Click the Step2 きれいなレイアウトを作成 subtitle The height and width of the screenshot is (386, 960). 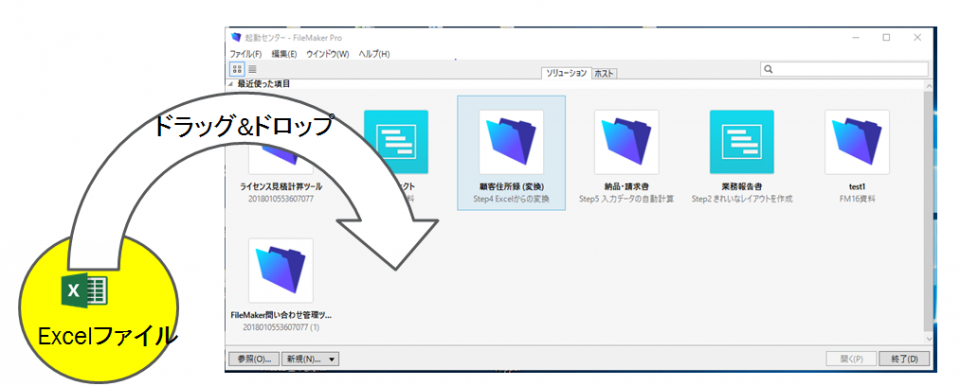pos(741,199)
